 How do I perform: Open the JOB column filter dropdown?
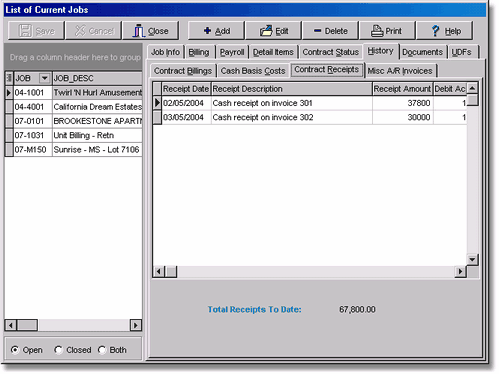click(44, 78)
